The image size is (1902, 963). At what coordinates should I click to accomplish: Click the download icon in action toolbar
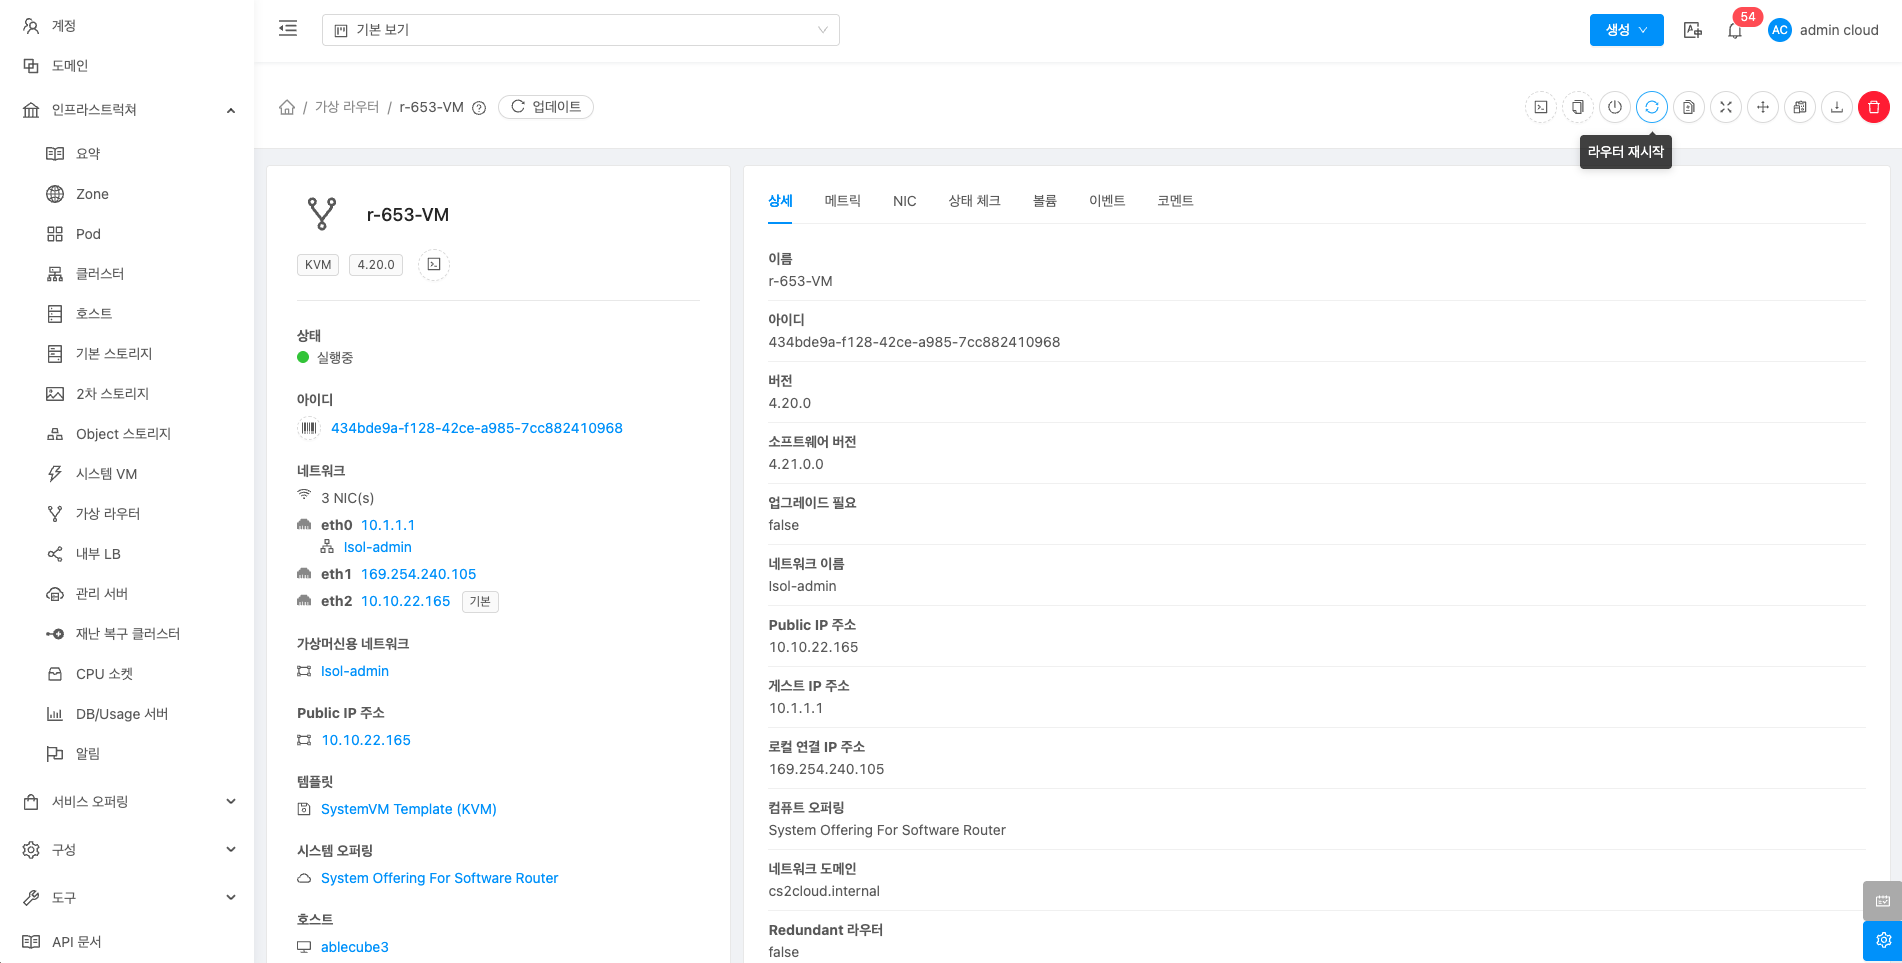click(x=1836, y=107)
